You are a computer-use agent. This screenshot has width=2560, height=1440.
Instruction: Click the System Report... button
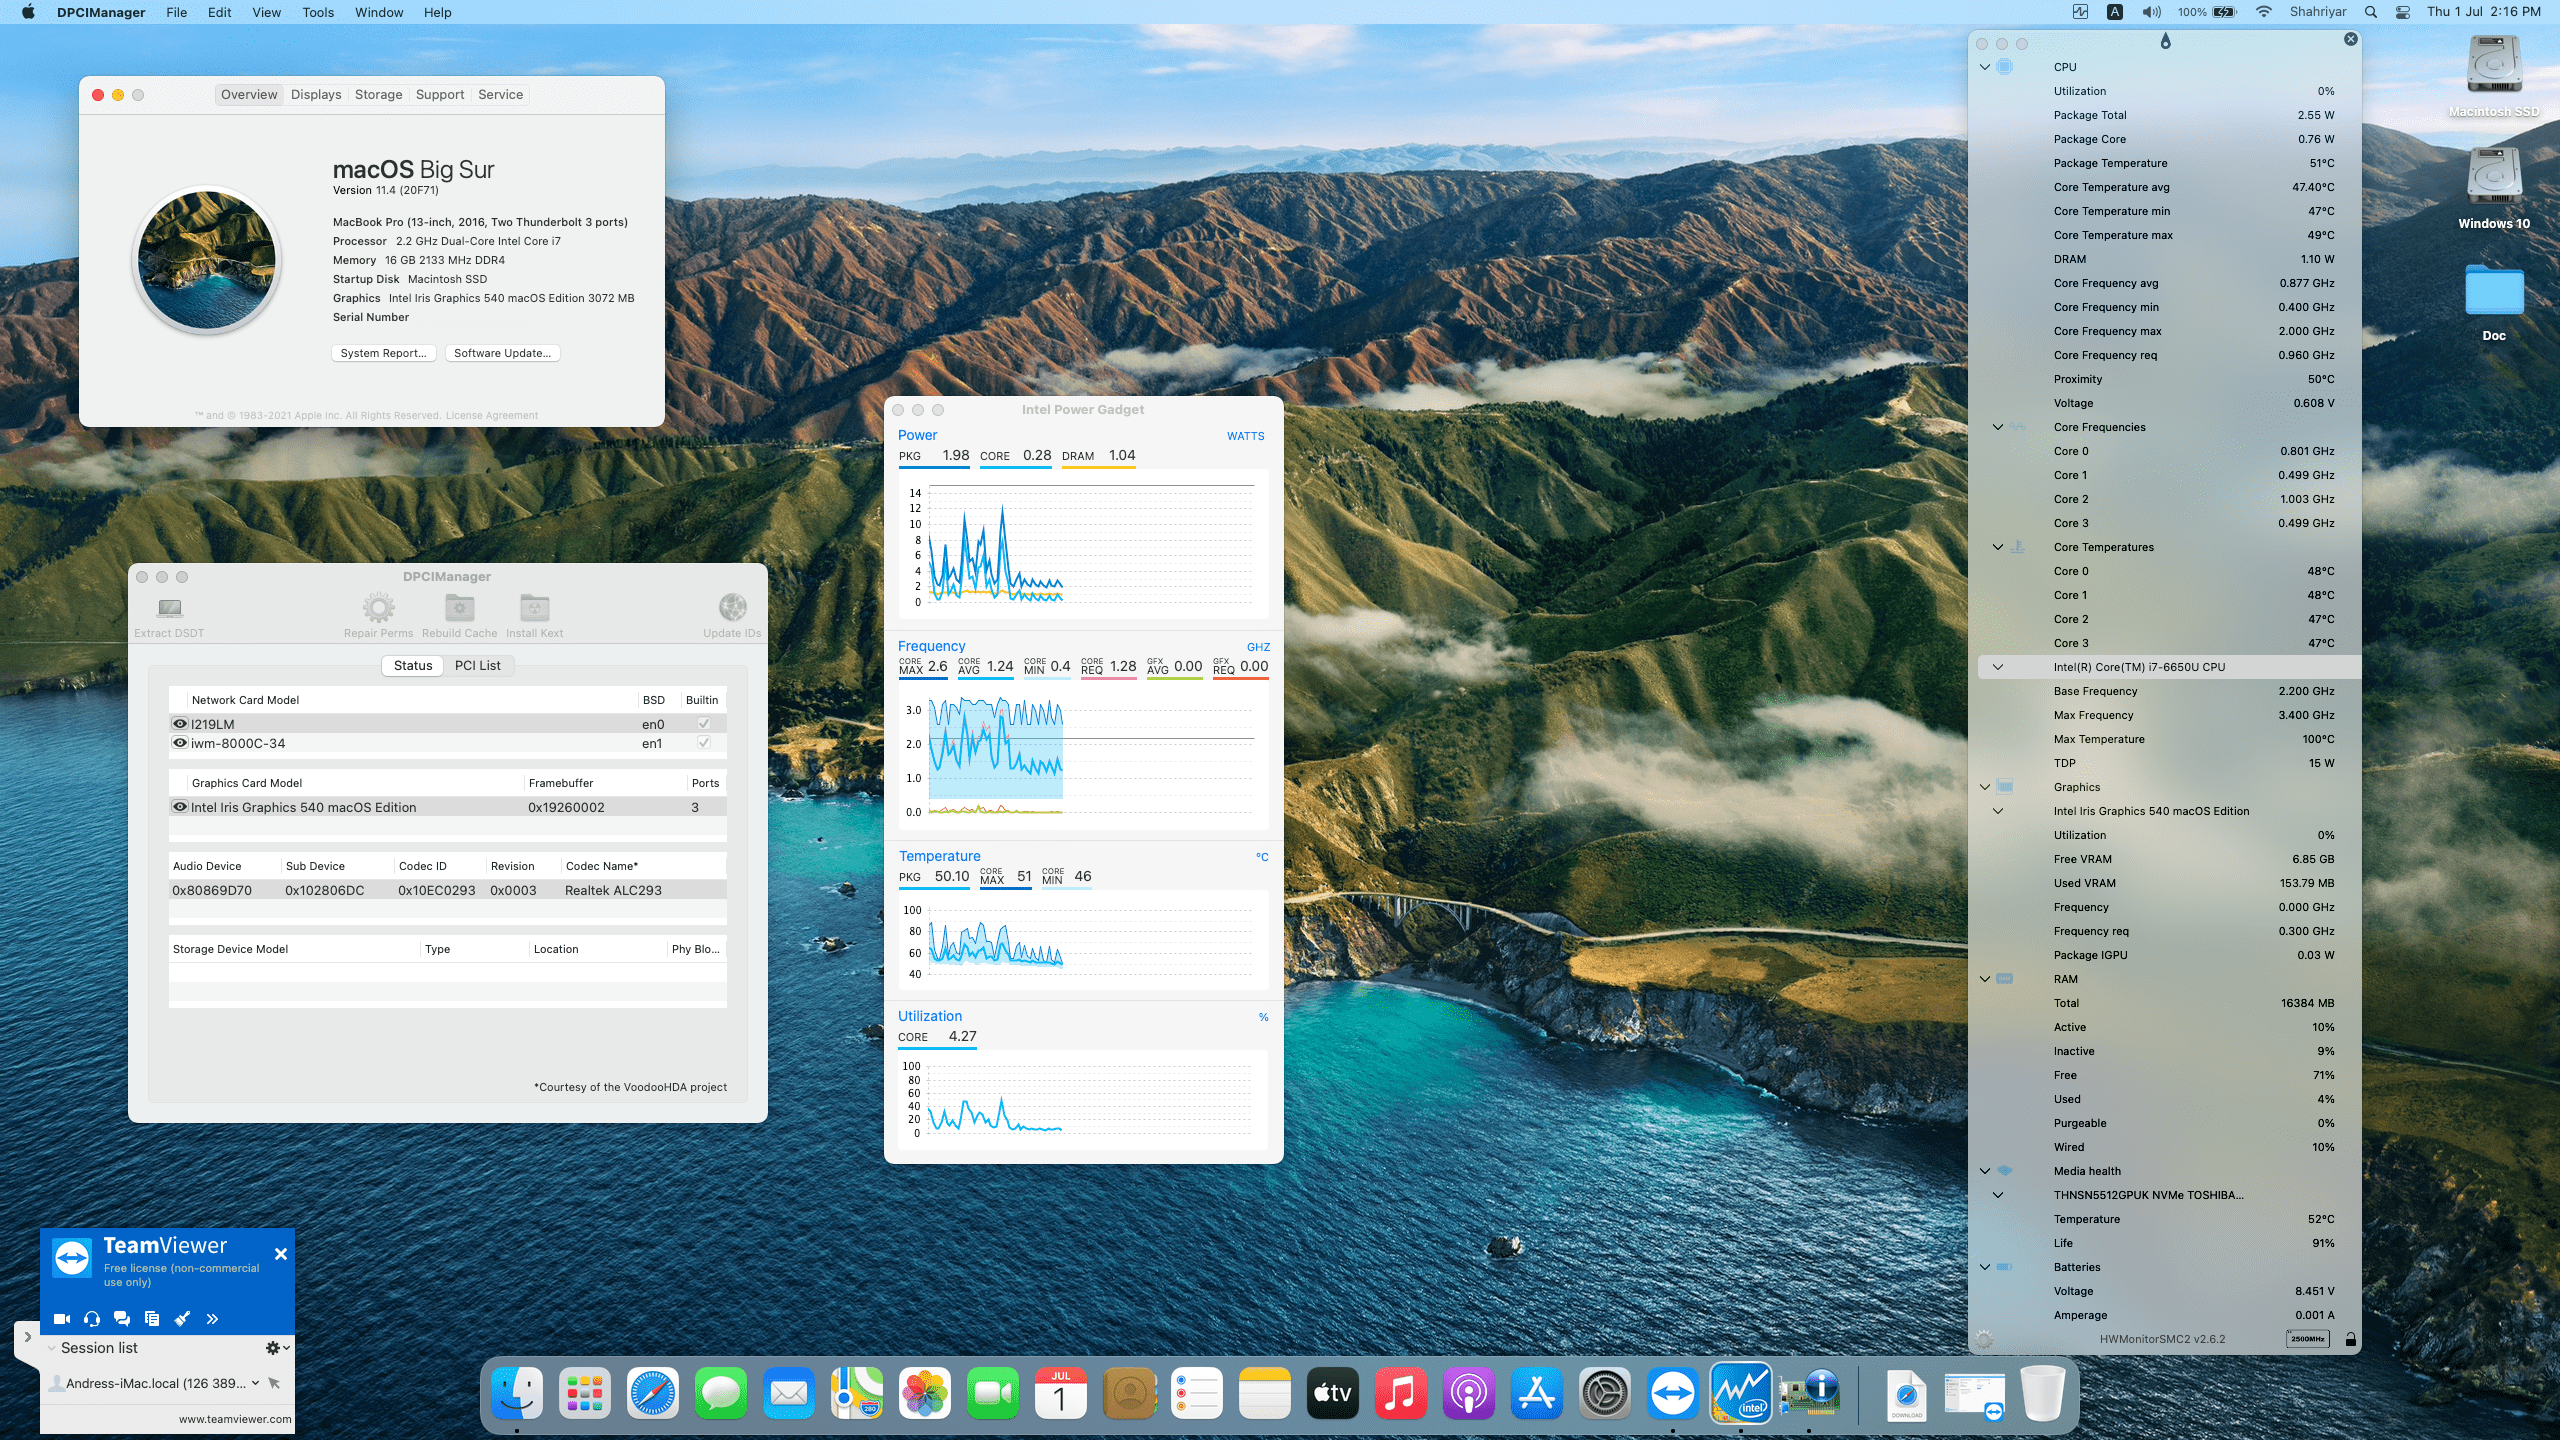(x=383, y=353)
